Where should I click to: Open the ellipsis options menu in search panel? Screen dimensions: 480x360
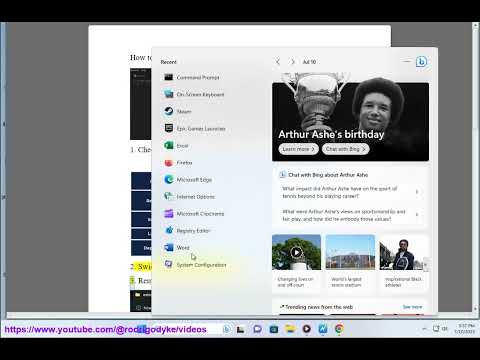pos(407,61)
